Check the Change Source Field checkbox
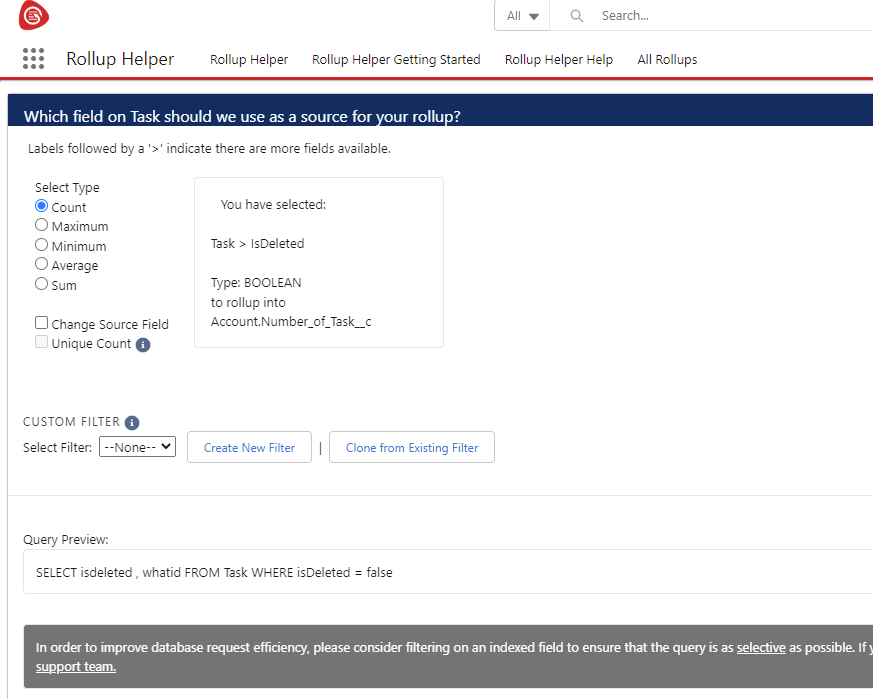This screenshot has height=699, width=873. [41, 323]
